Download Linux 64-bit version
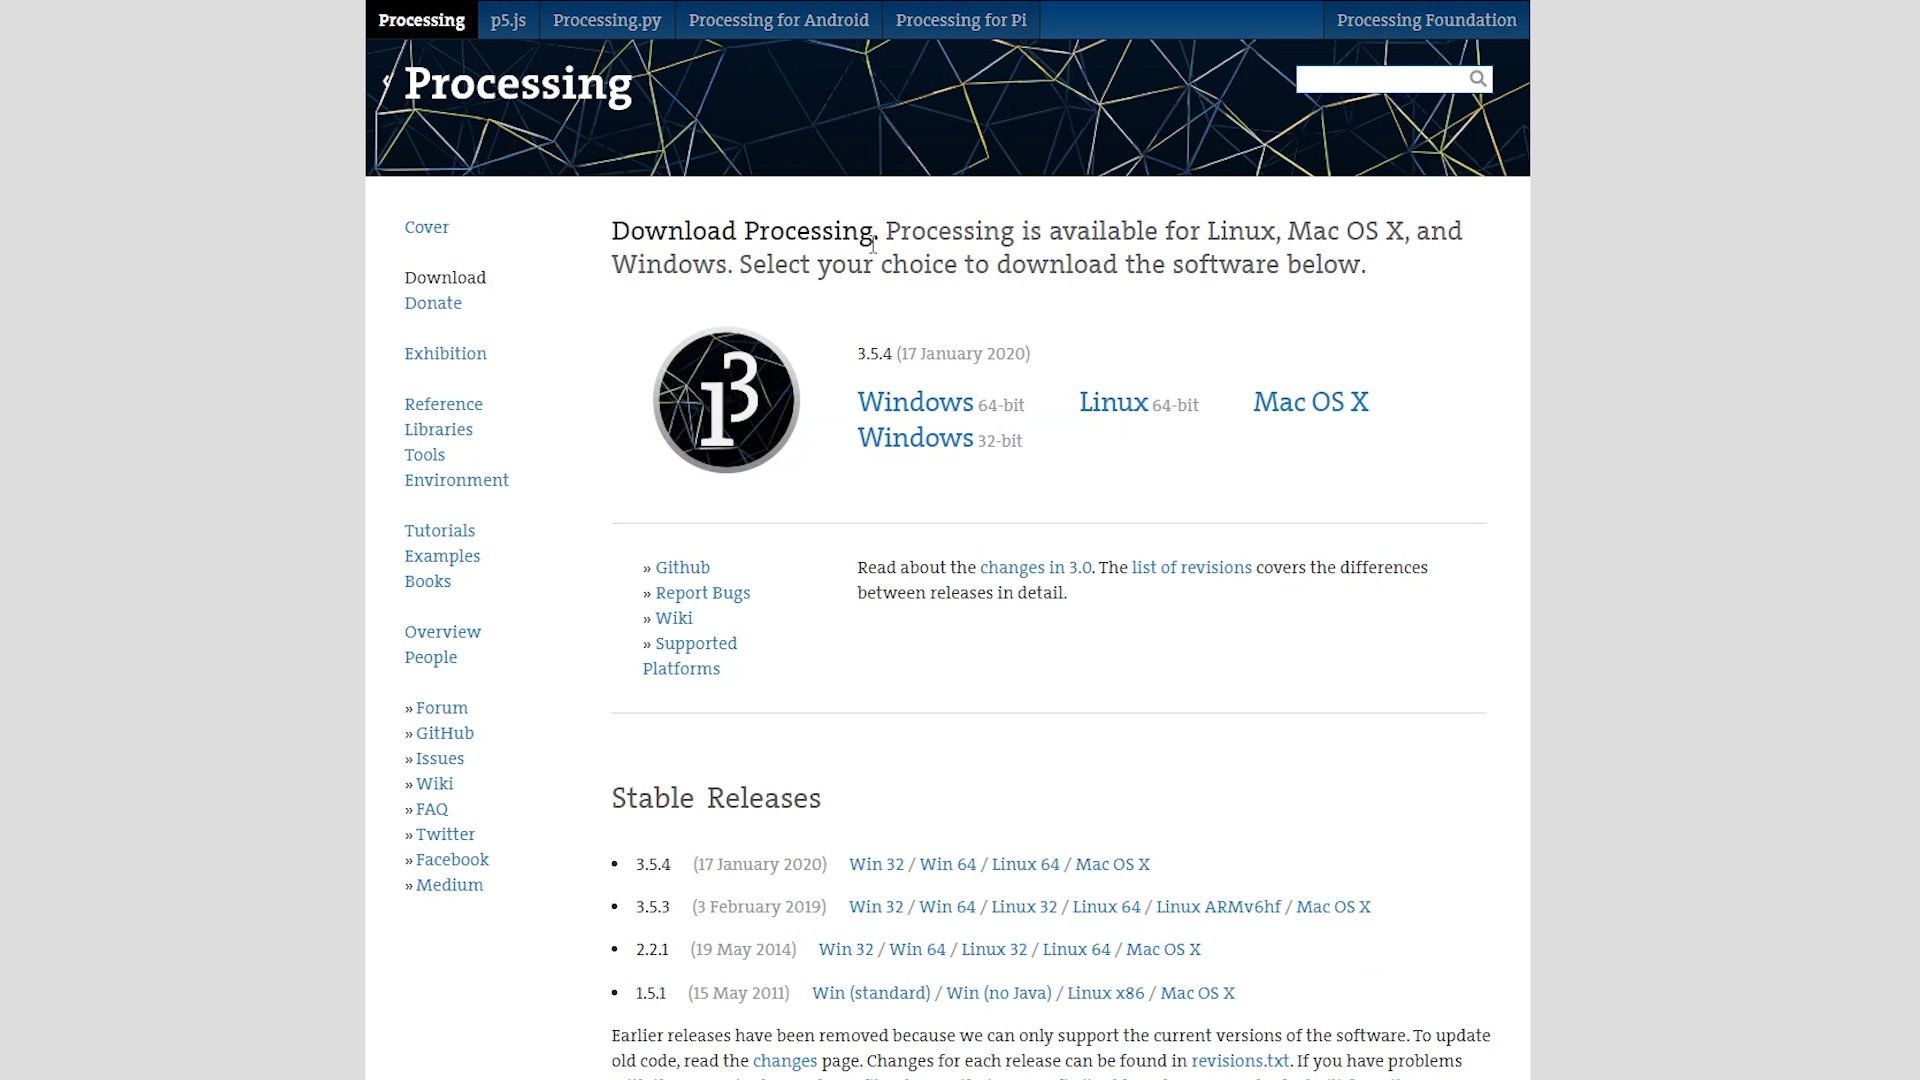Image resolution: width=1920 pixels, height=1080 pixels. [1113, 402]
